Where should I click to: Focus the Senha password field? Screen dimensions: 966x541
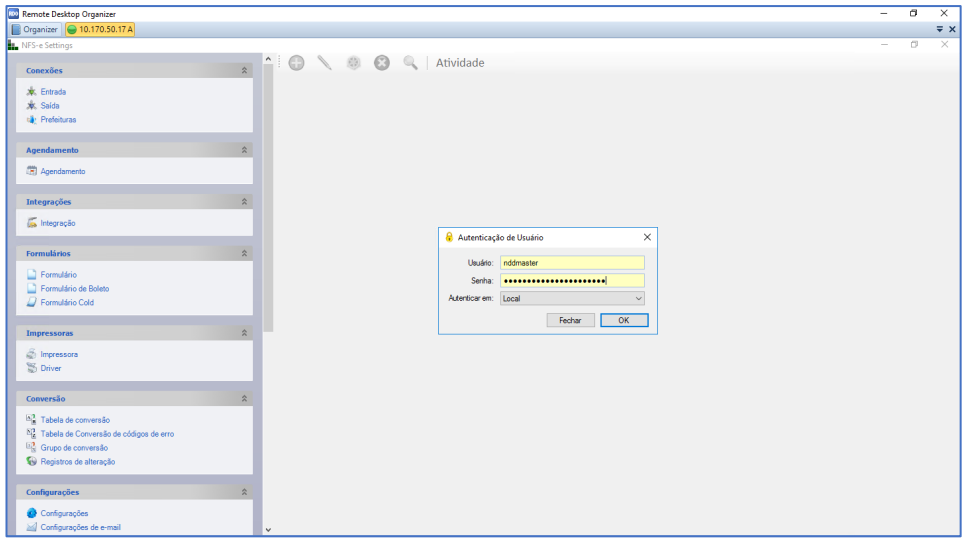pos(572,281)
